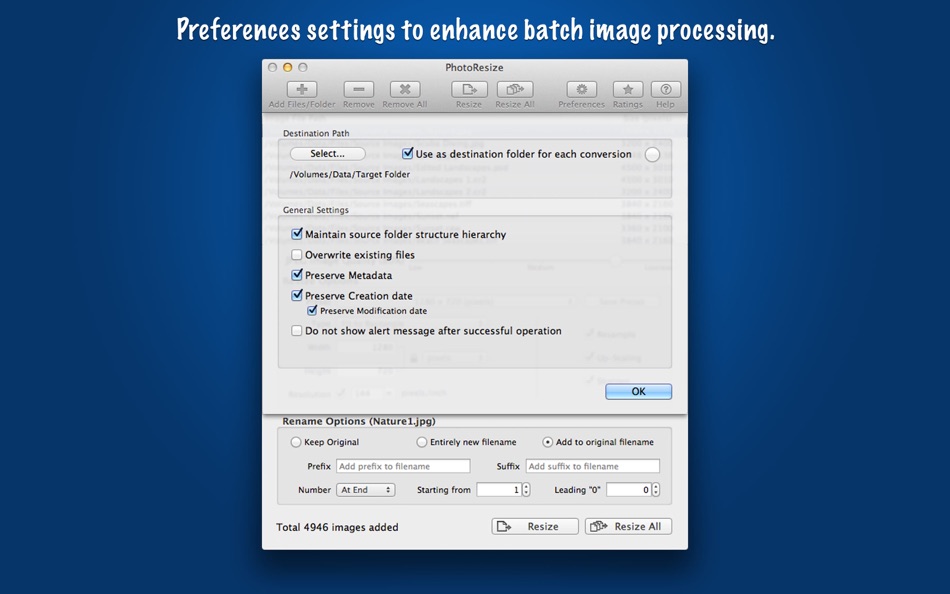Toggle Maintain source folder structure hierarchy
This screenshot has width=950, height=594.
click(x=297, y=234)
